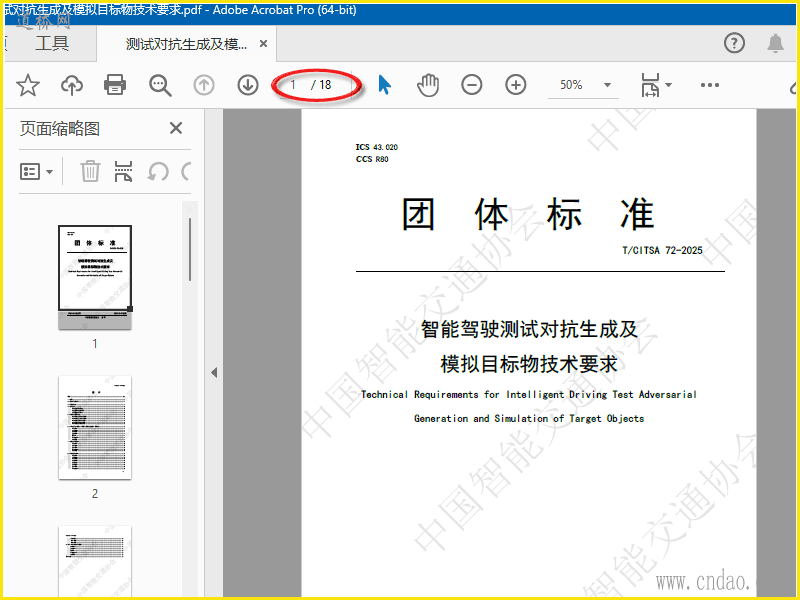
Task: Click the ICS 43.020 text
Action: [x=377, y=147]
